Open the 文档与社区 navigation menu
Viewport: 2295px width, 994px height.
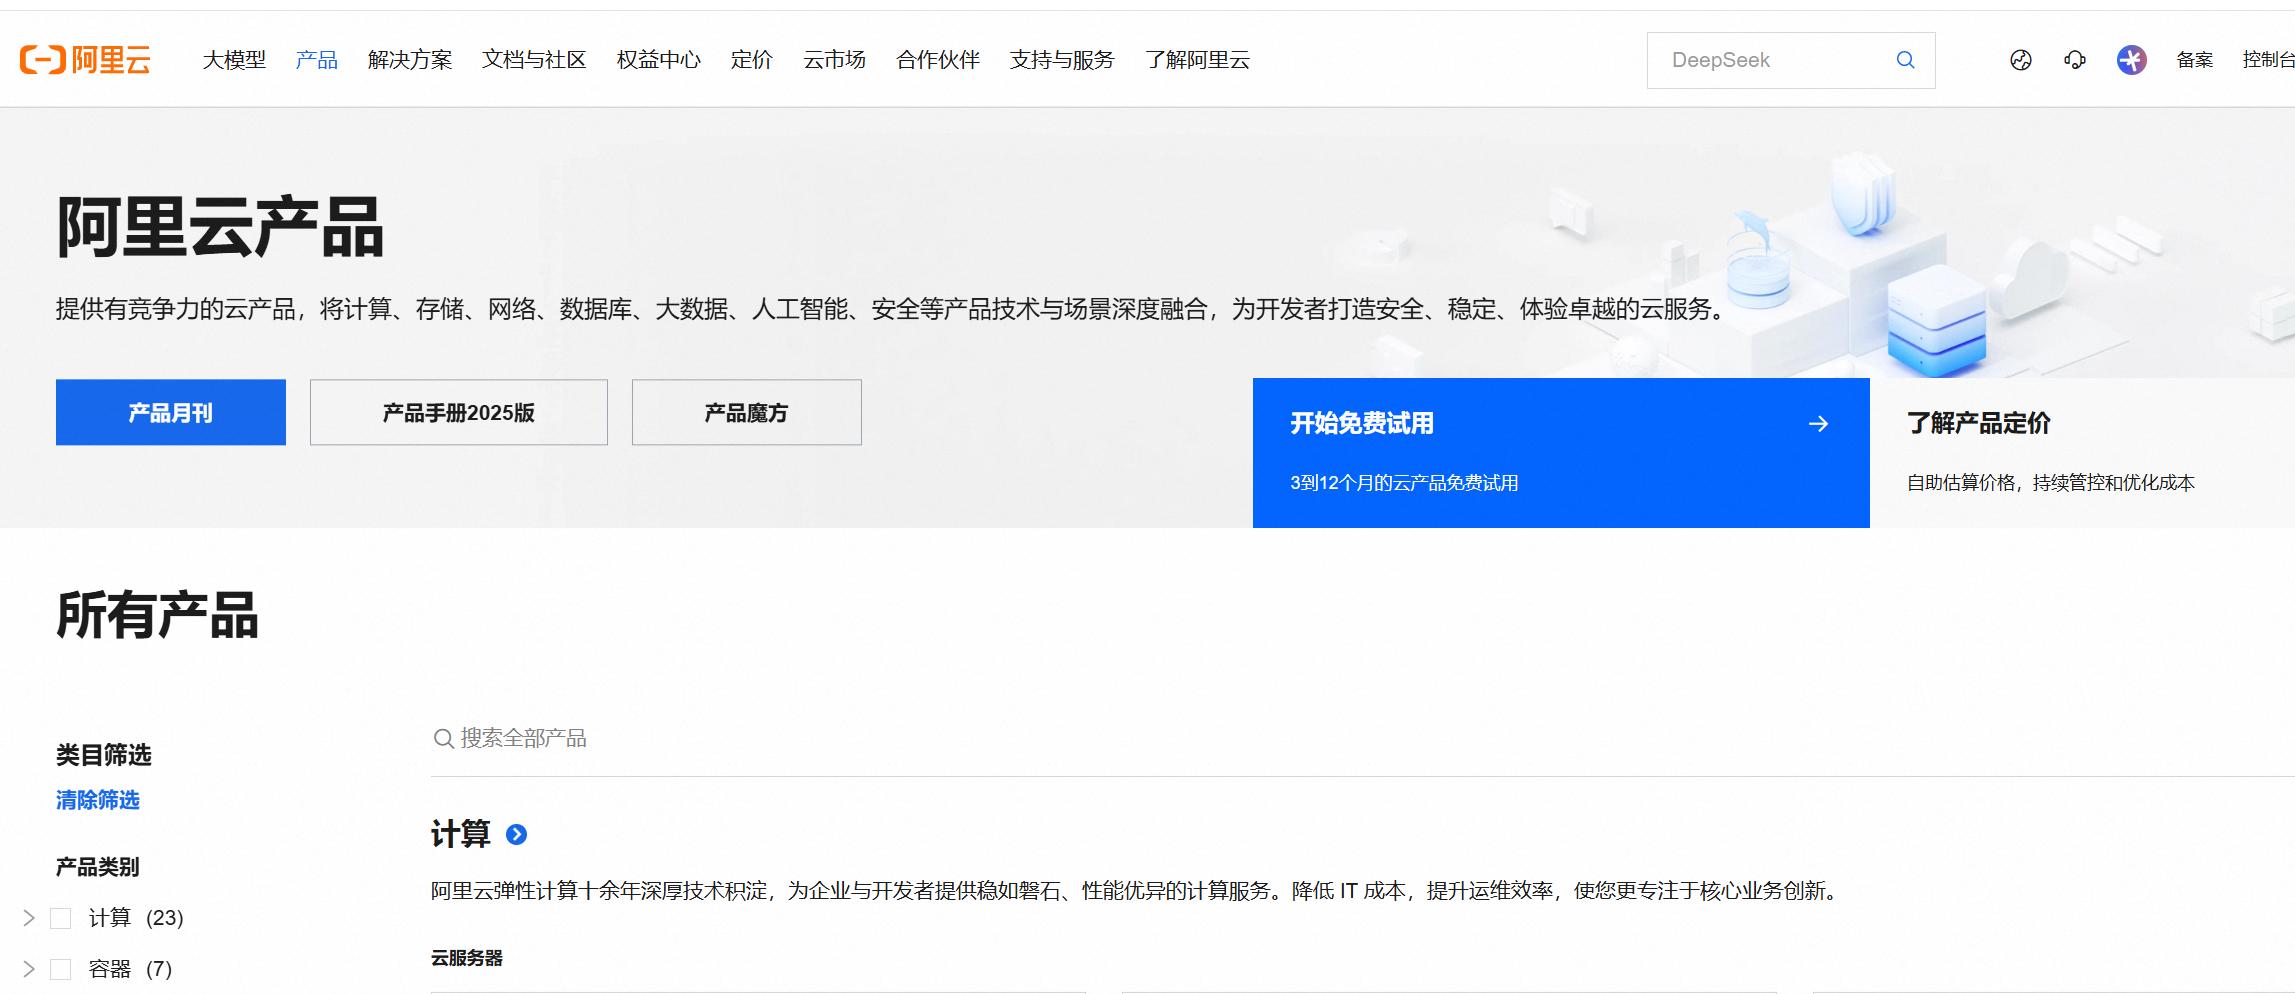click(x=534, y=60)
